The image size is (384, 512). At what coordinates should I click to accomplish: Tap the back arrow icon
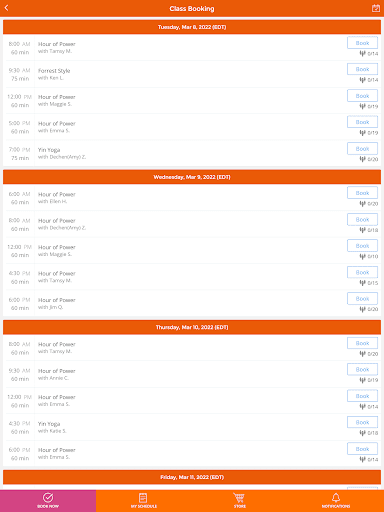(x=6, y=8)
